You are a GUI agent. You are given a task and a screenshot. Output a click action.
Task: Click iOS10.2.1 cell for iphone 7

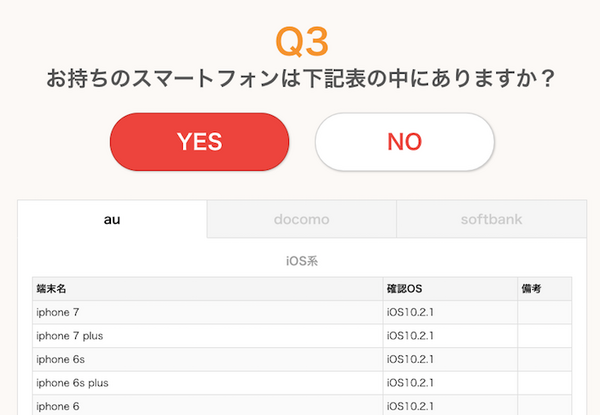coord(410,313)
